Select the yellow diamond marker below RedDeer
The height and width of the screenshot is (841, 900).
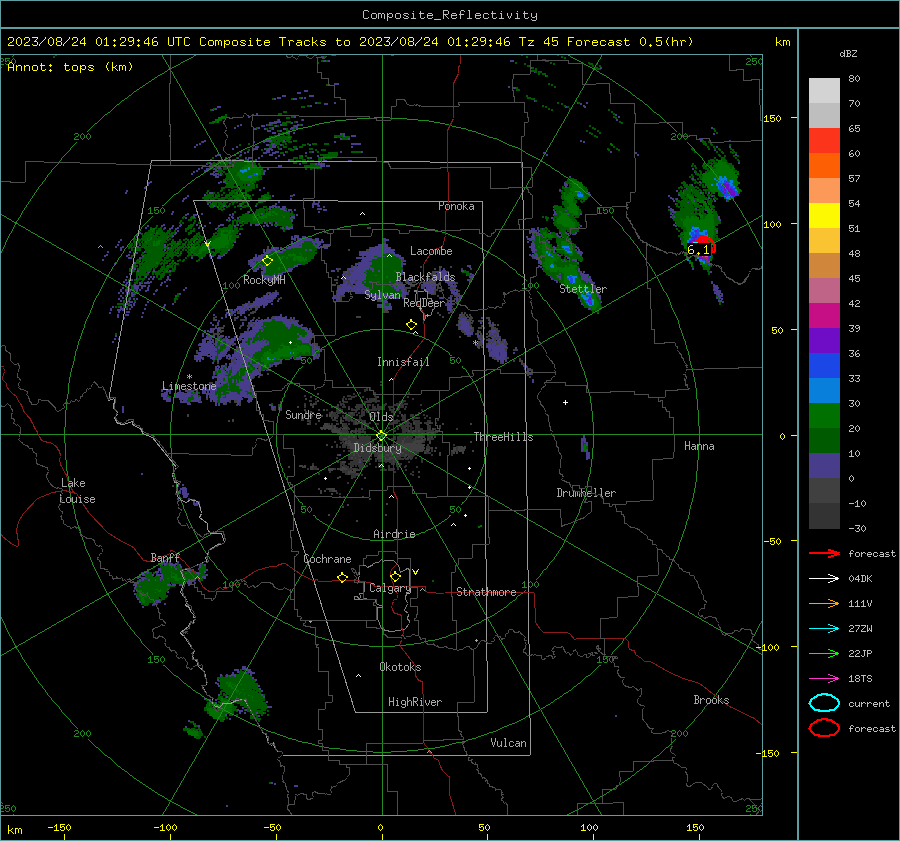[x=411, y=325]
